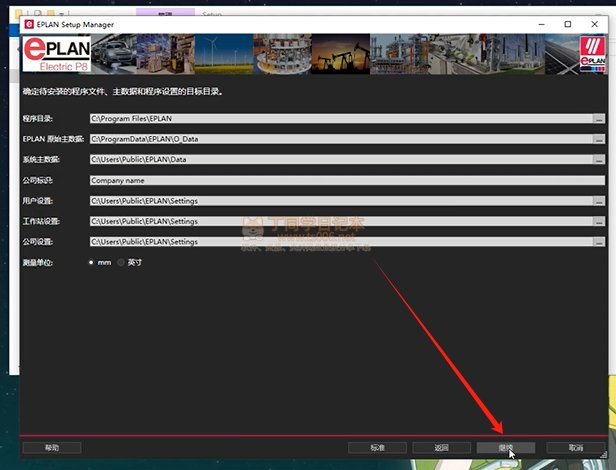Select the mm measurement unit
Viewport: 616px width, 470px height.
coord(92,262)
